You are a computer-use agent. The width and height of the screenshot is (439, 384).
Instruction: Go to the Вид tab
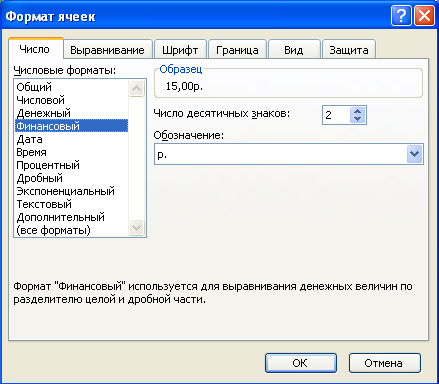click(x=294, y=50)
